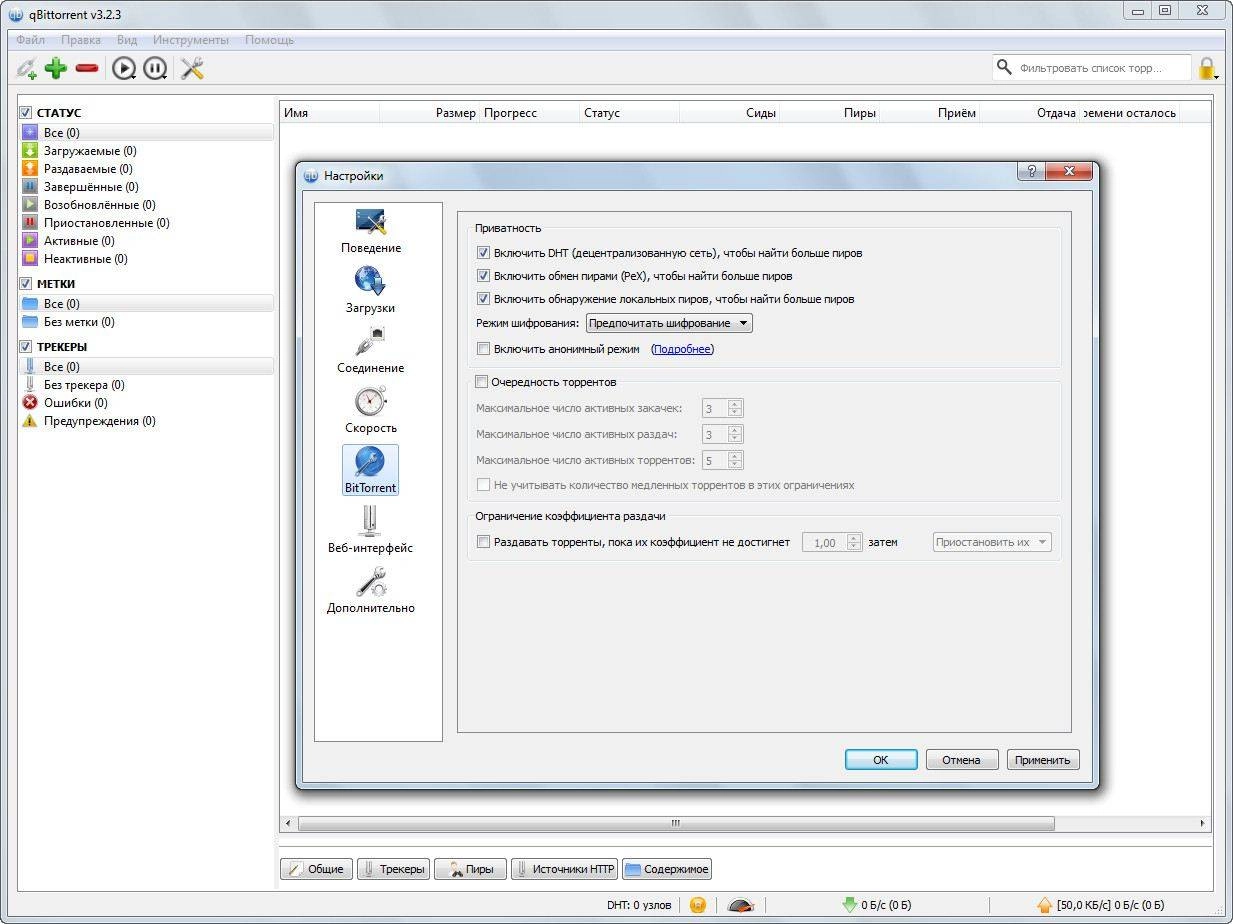Image resolution: width=1233 pixels, height=924 pixels.
Task: Select the BitTorrent settings section
Action: click(370, 470)
